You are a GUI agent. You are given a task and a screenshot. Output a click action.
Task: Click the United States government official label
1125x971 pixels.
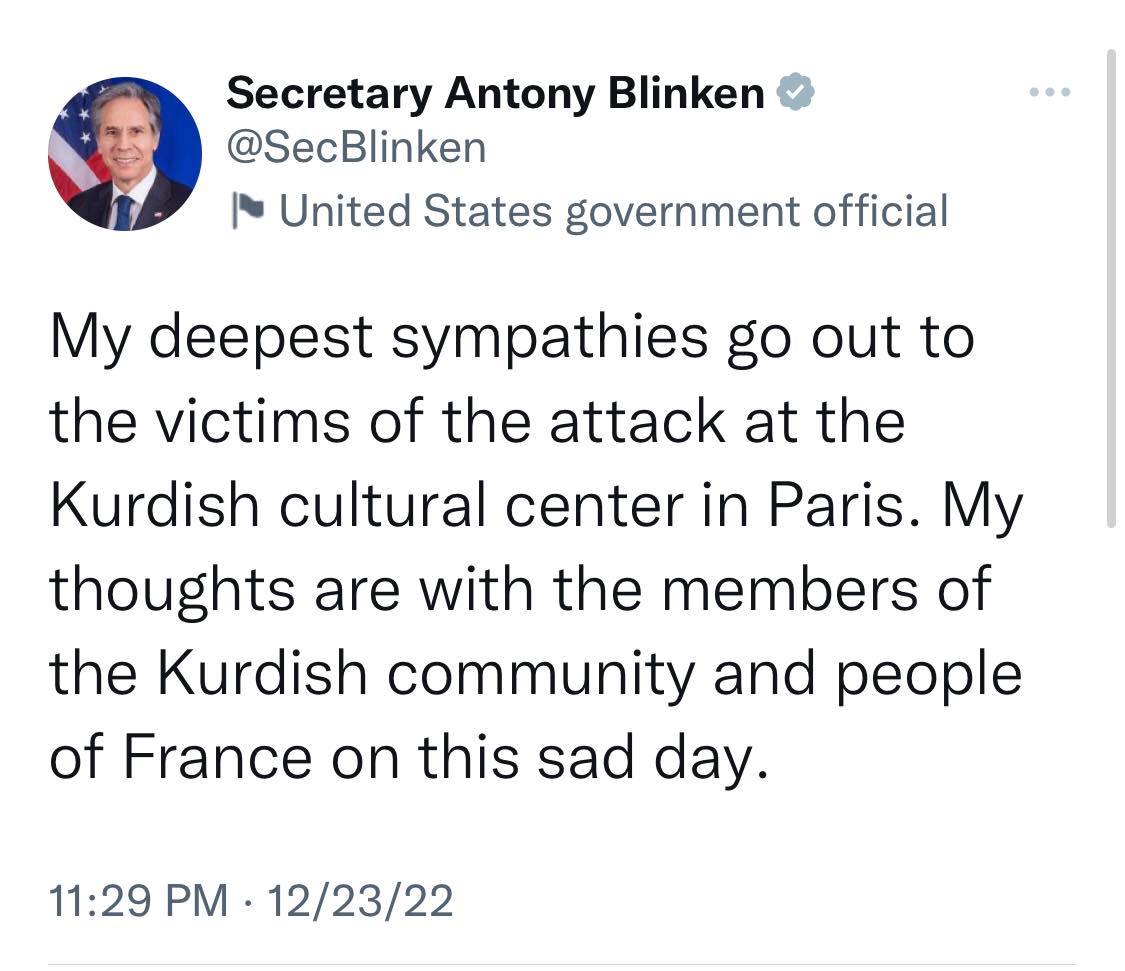[612, 211]
